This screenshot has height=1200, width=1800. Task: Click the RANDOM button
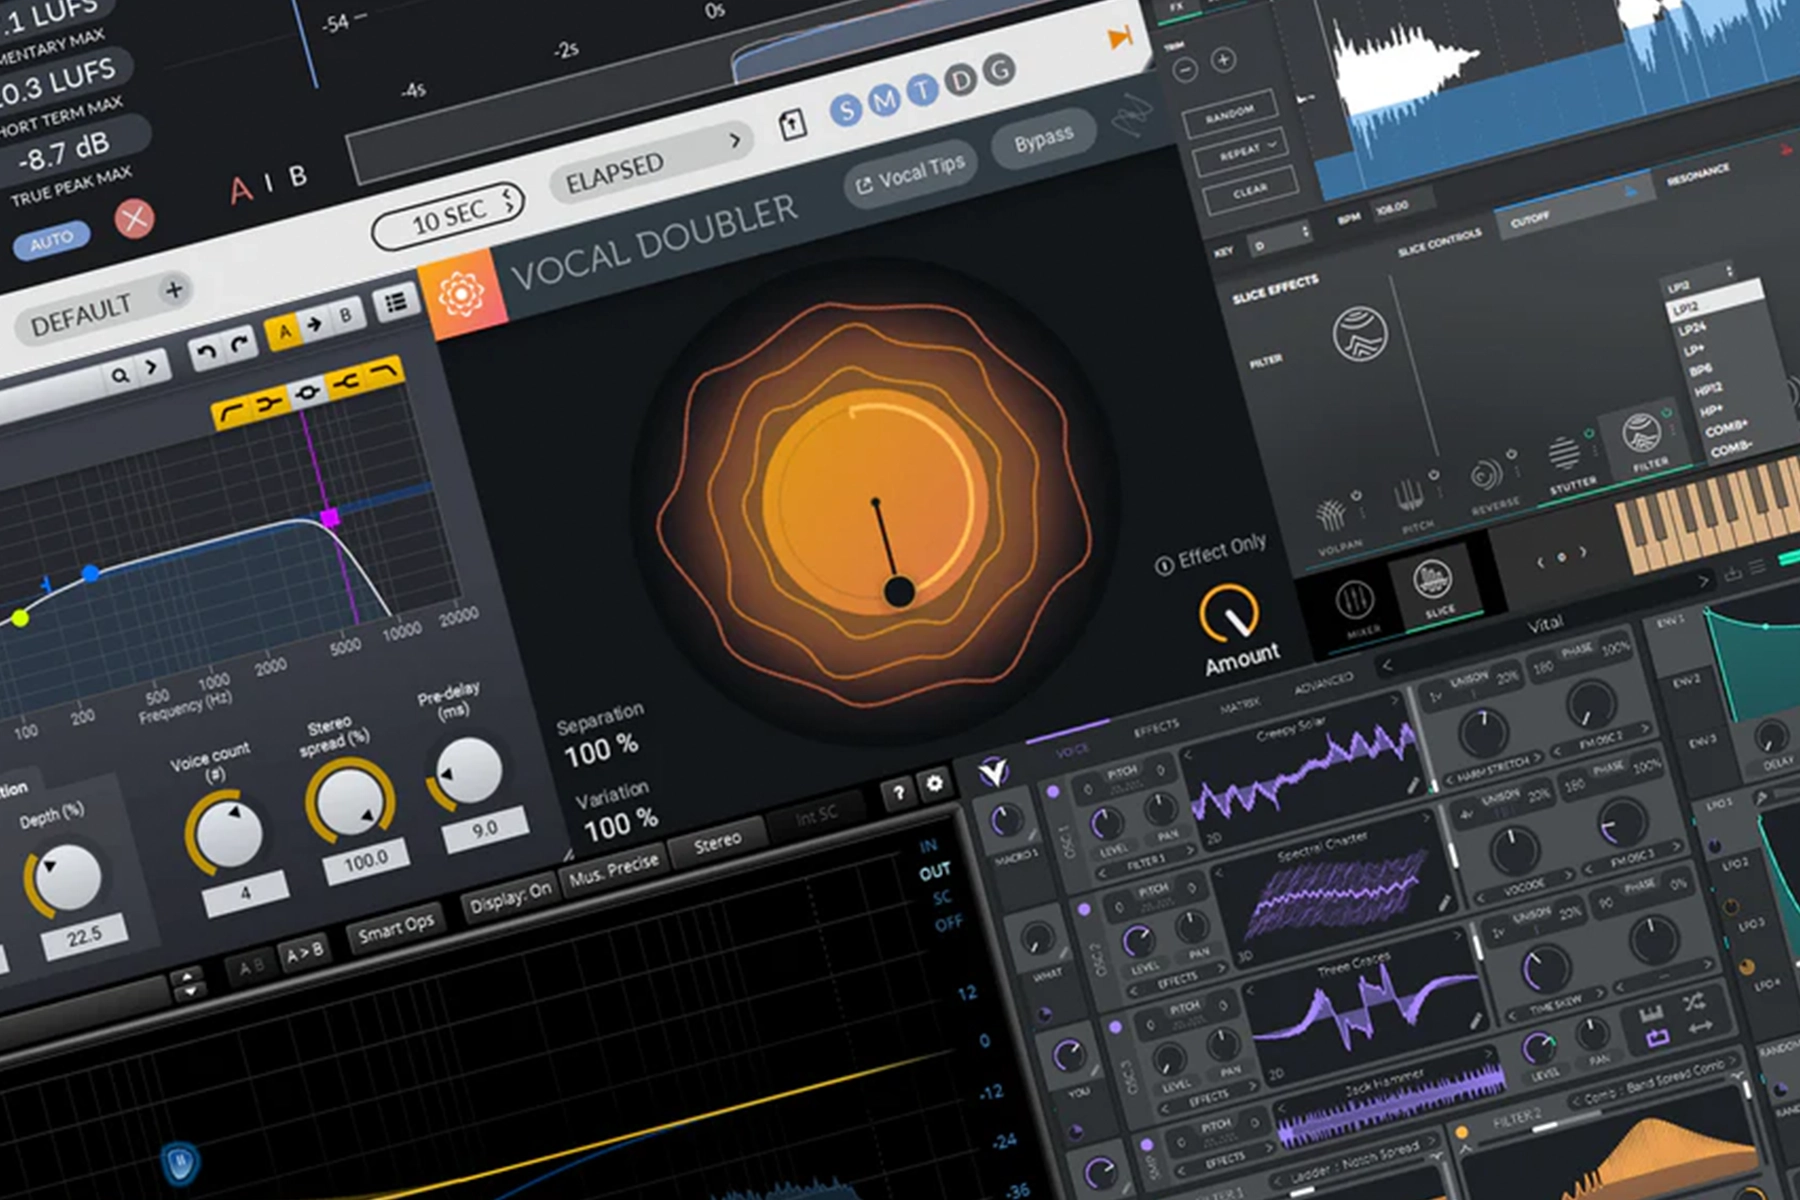pyautogui.click(x=1229, y=112)
